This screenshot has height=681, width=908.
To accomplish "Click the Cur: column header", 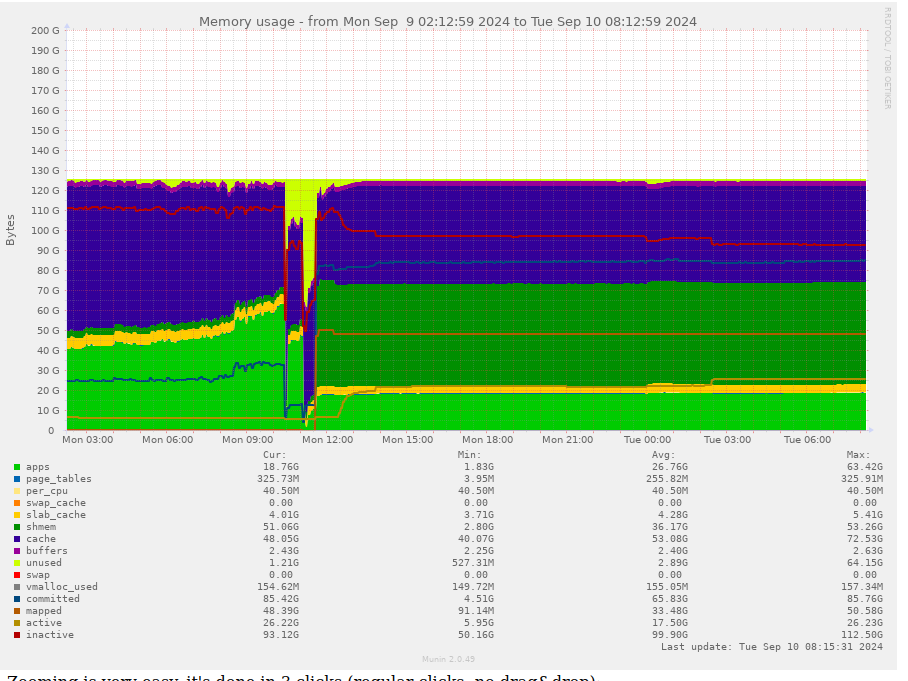I will 274,455.
